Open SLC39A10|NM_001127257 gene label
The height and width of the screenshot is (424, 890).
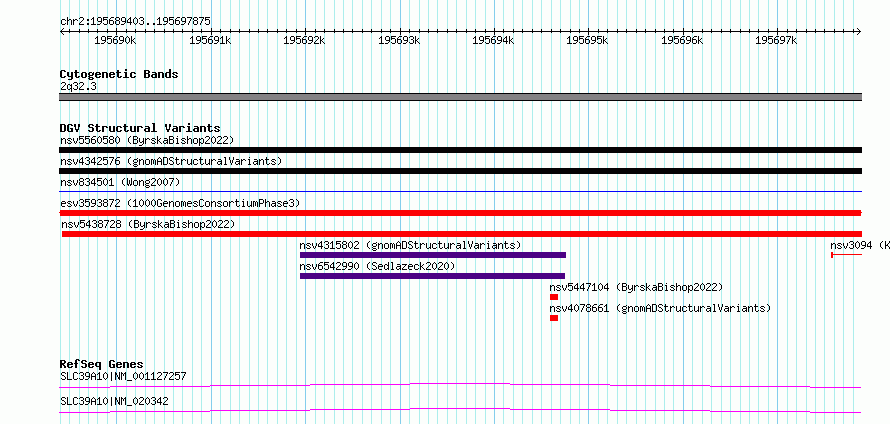point(123,376)
